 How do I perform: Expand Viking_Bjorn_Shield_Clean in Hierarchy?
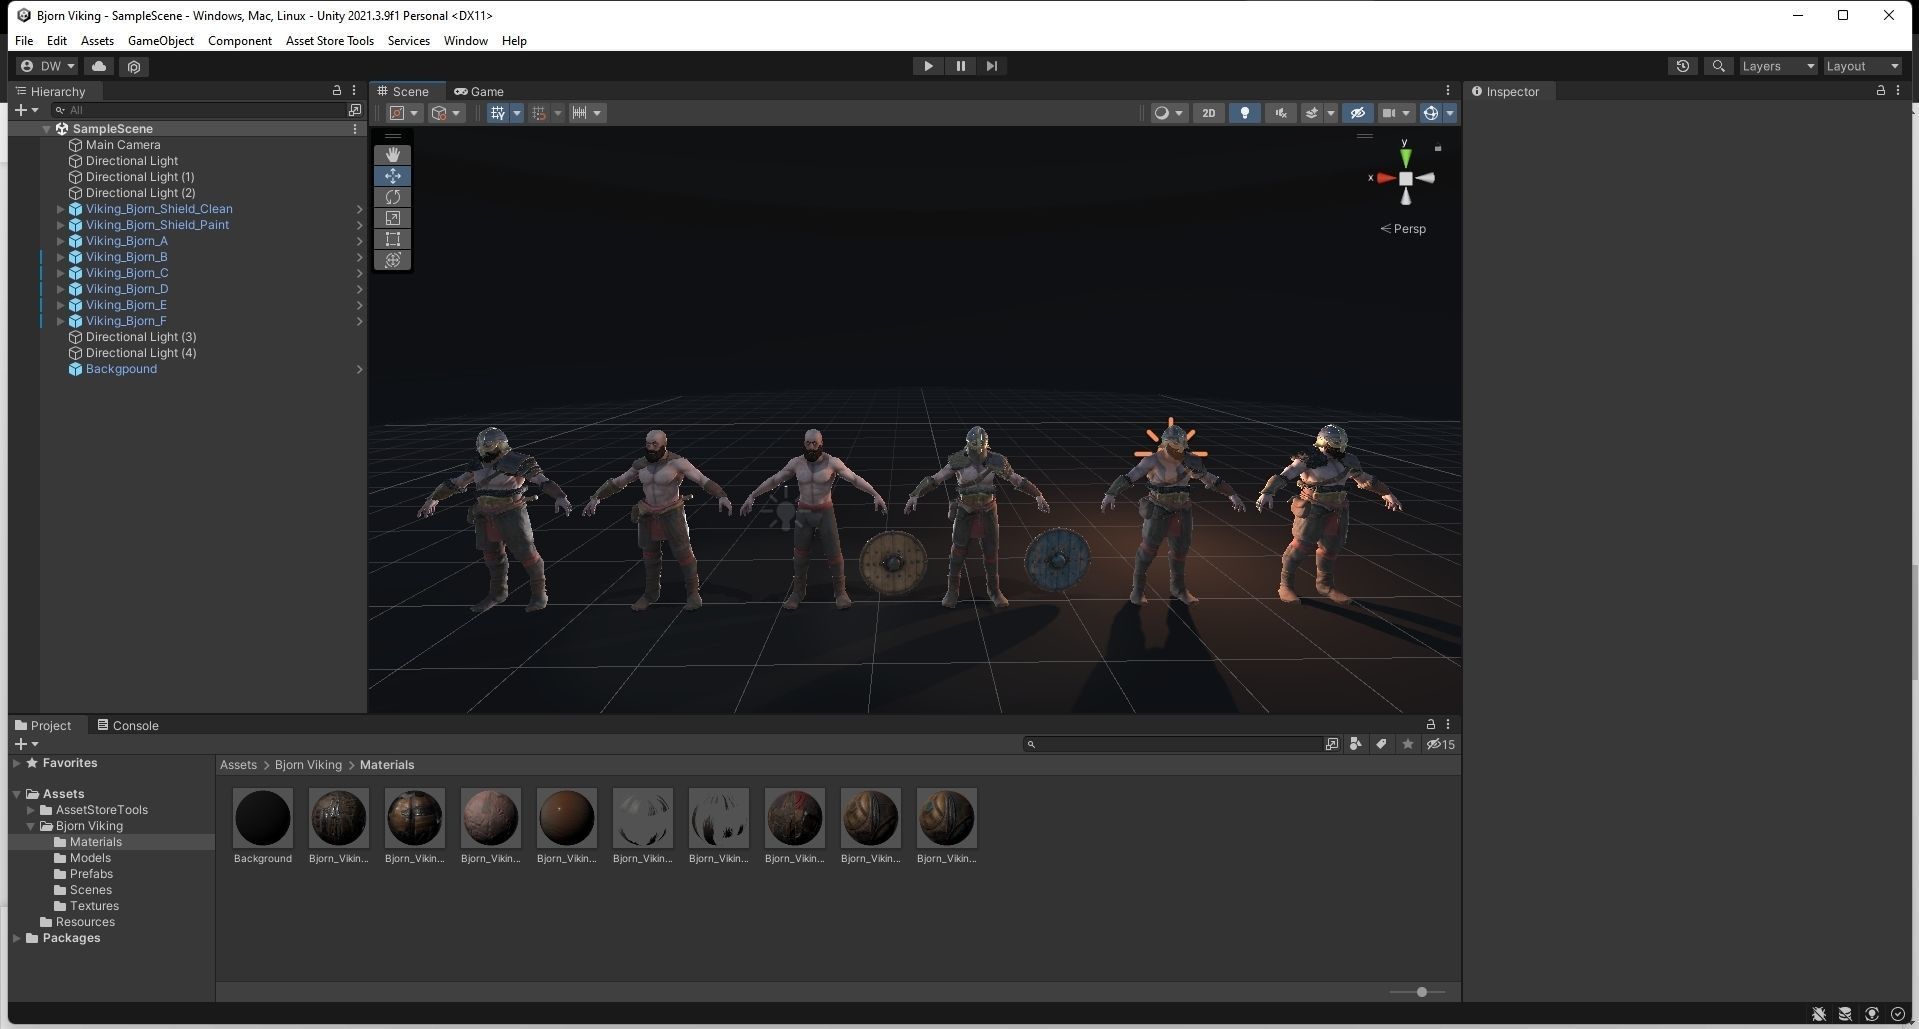pyautogui.click(x=60, y=209)
